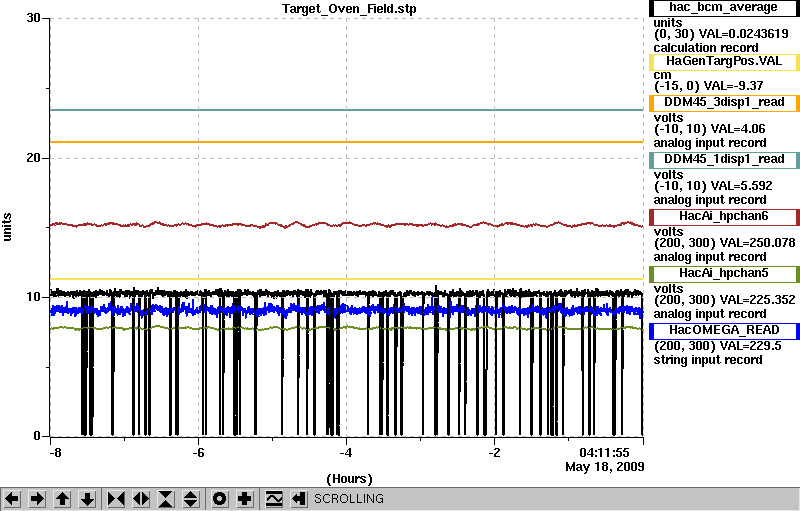Select the DDM45_1disp1_read legend entry
Image resolution: width=800 pixels, height=511 pixels.
724,160
